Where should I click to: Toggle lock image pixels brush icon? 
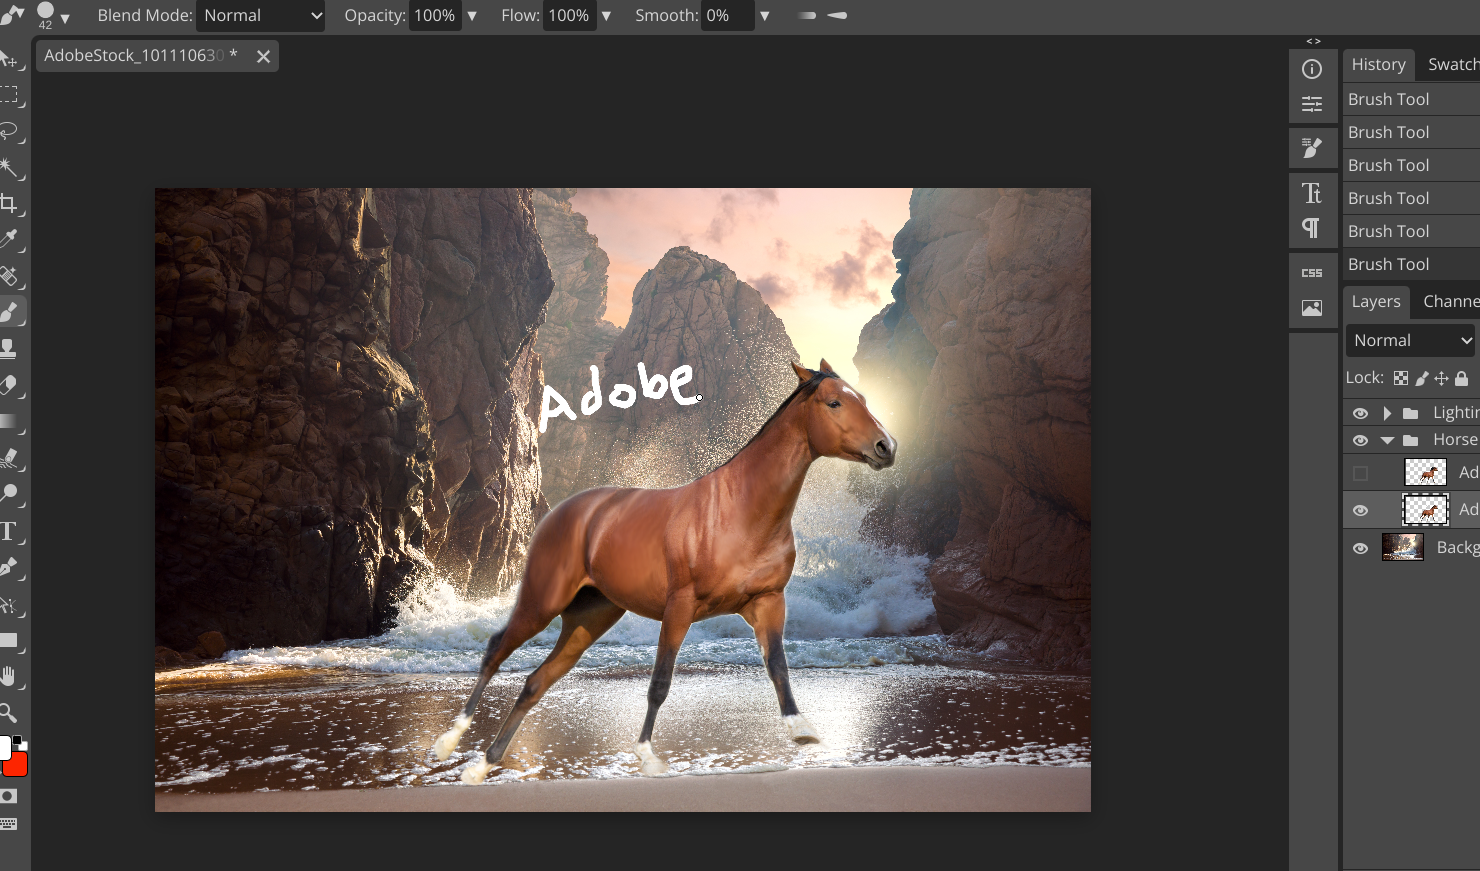click(x=1422, y=378)
